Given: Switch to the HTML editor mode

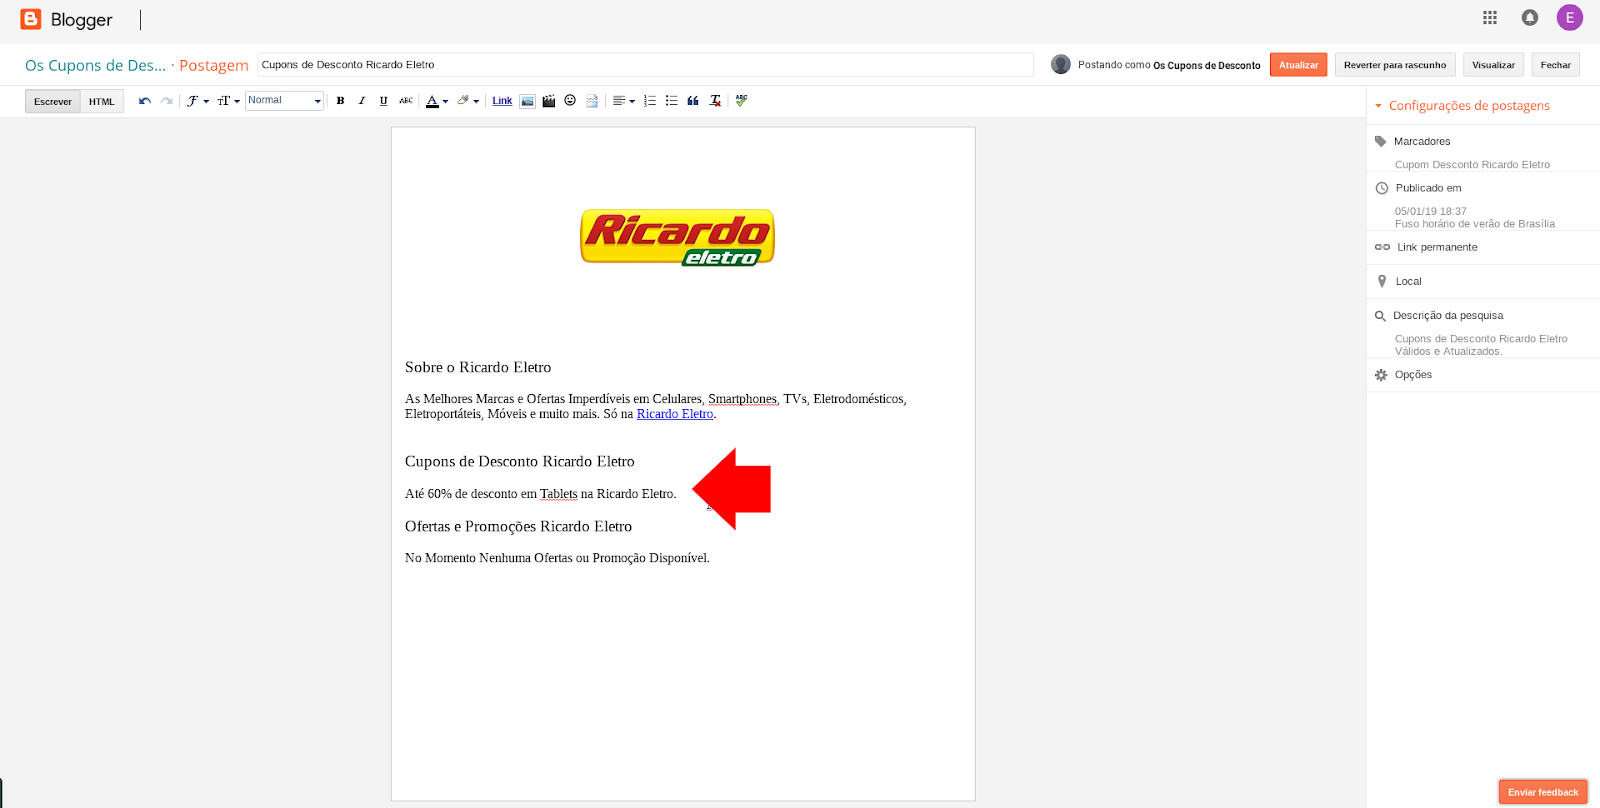Looking at the screenshot, I should pyautogui.click(x=102, y=101).
